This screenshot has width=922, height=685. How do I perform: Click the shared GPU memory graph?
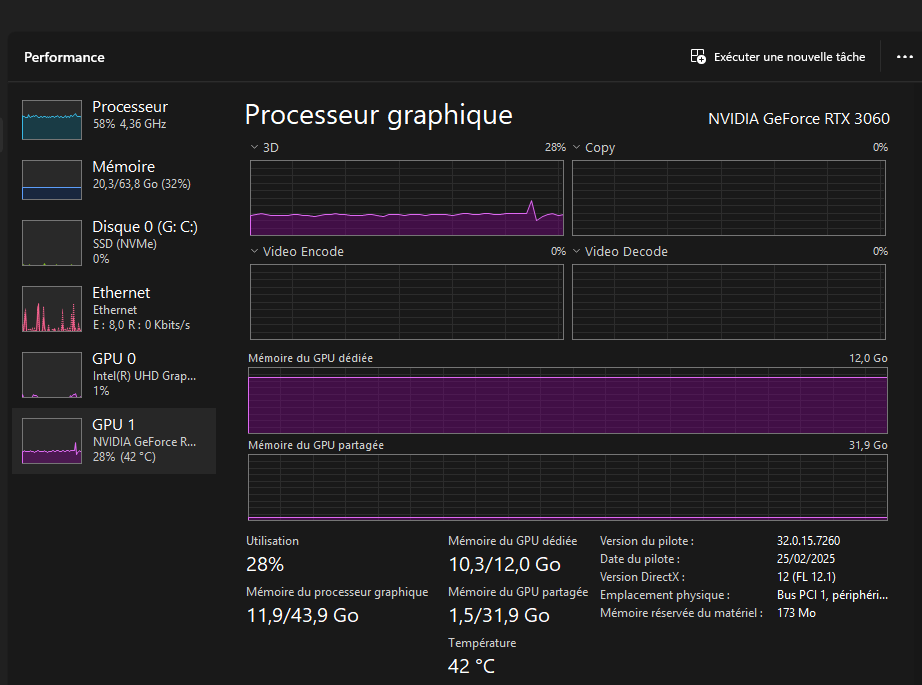(x=567, y=487)
